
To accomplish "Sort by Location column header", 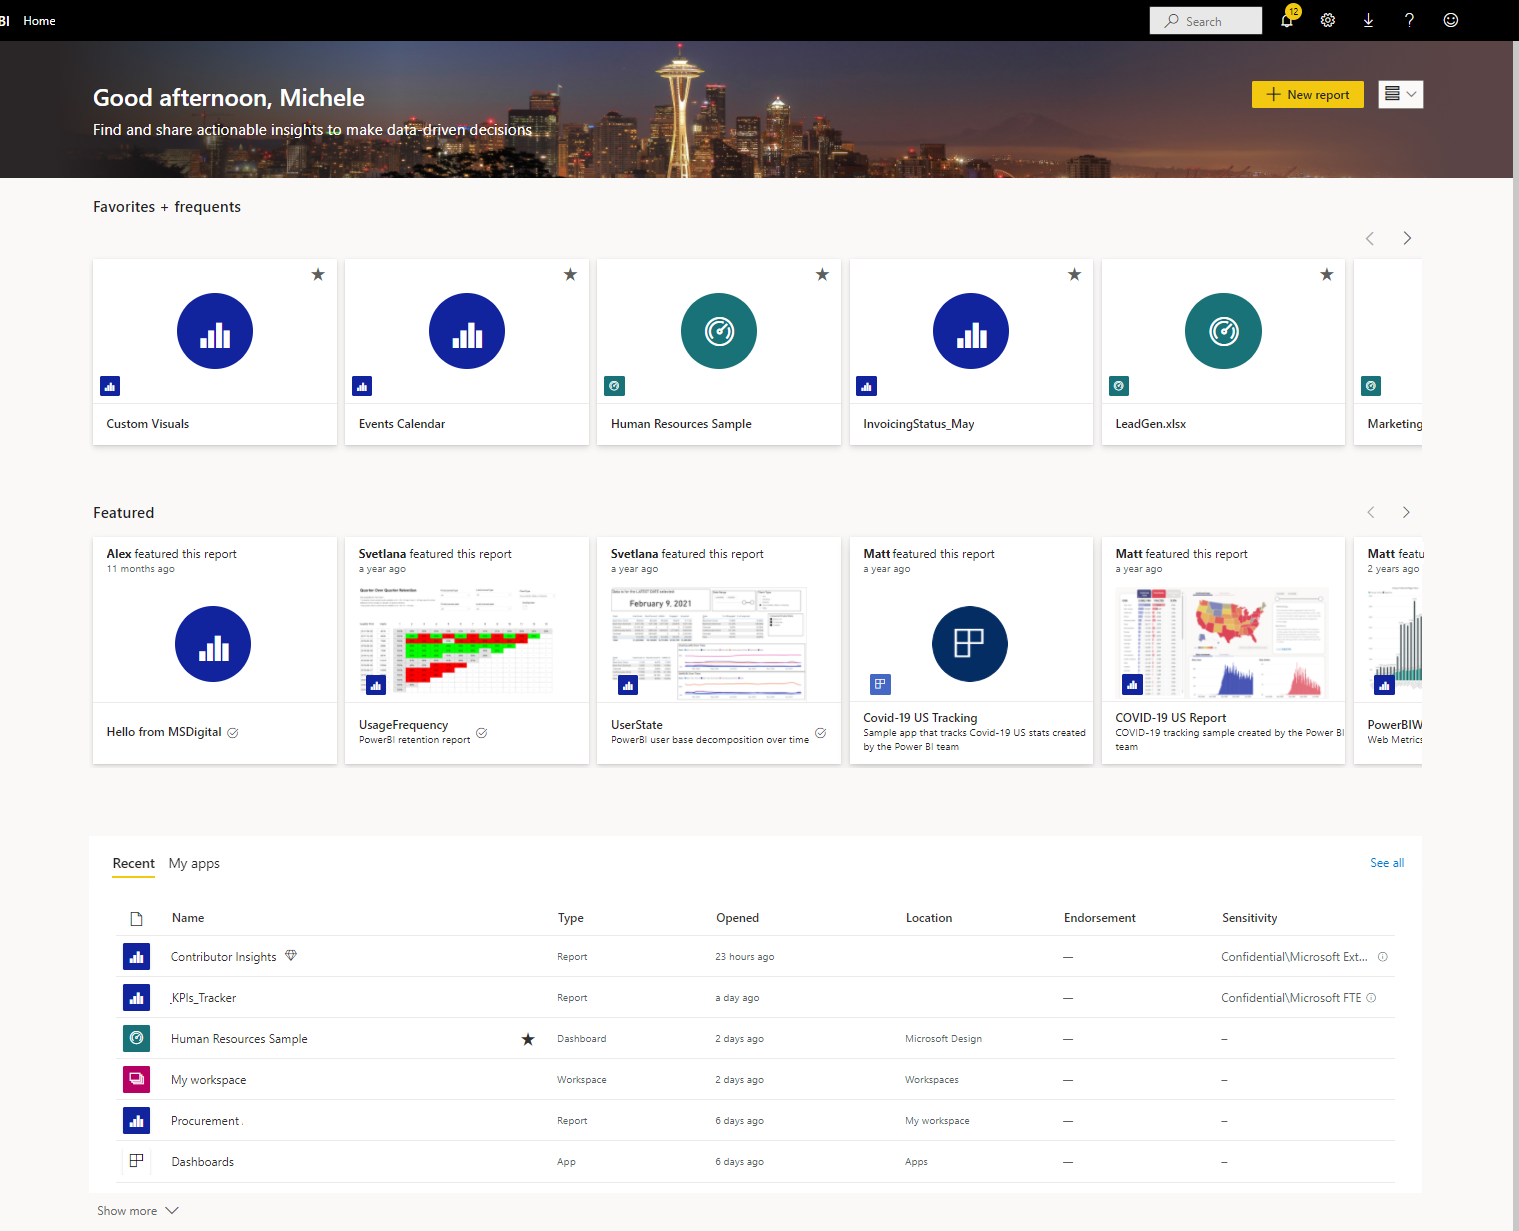I will (929, 918).
